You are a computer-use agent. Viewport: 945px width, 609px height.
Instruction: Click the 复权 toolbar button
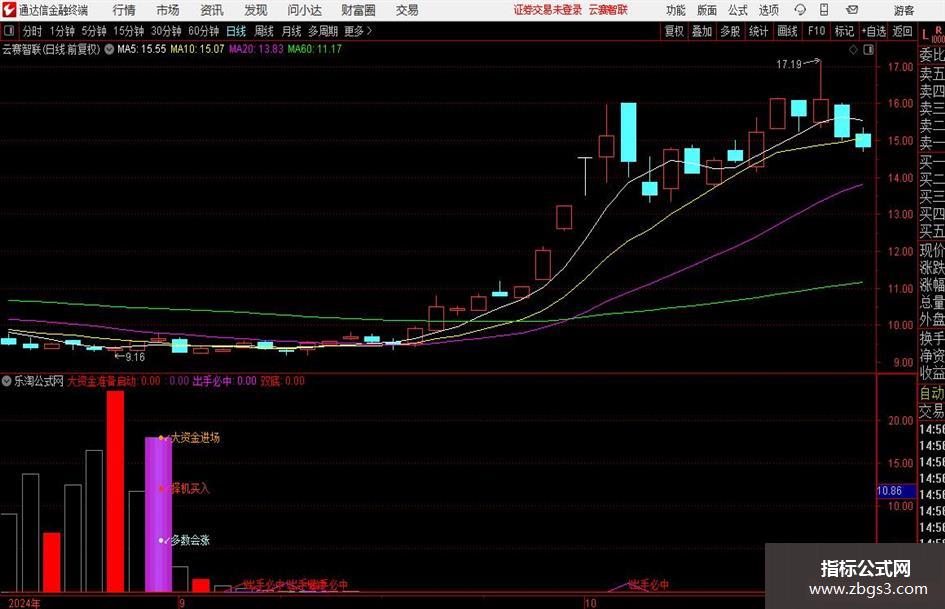click(674, 31)
